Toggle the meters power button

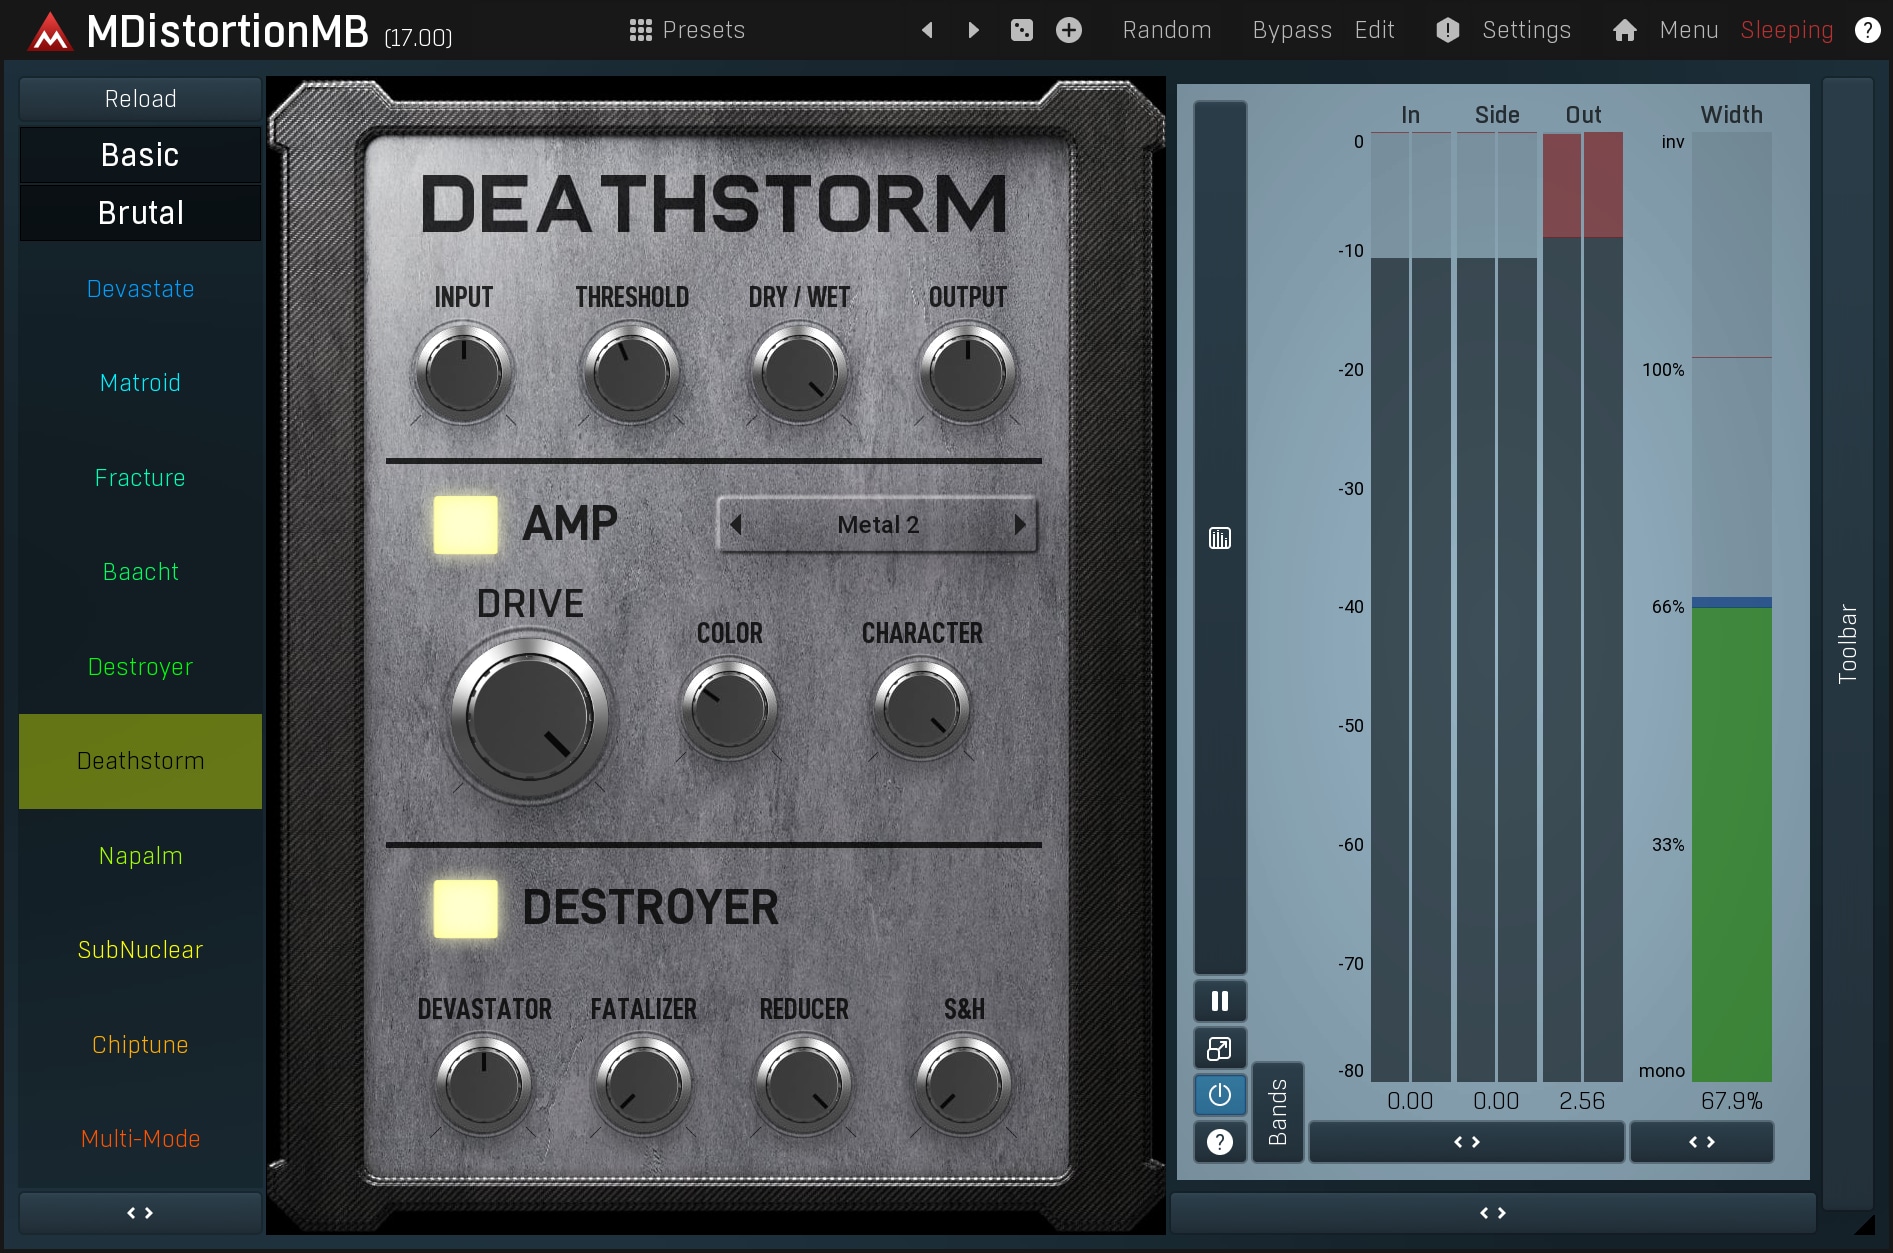point(1219,1095)
